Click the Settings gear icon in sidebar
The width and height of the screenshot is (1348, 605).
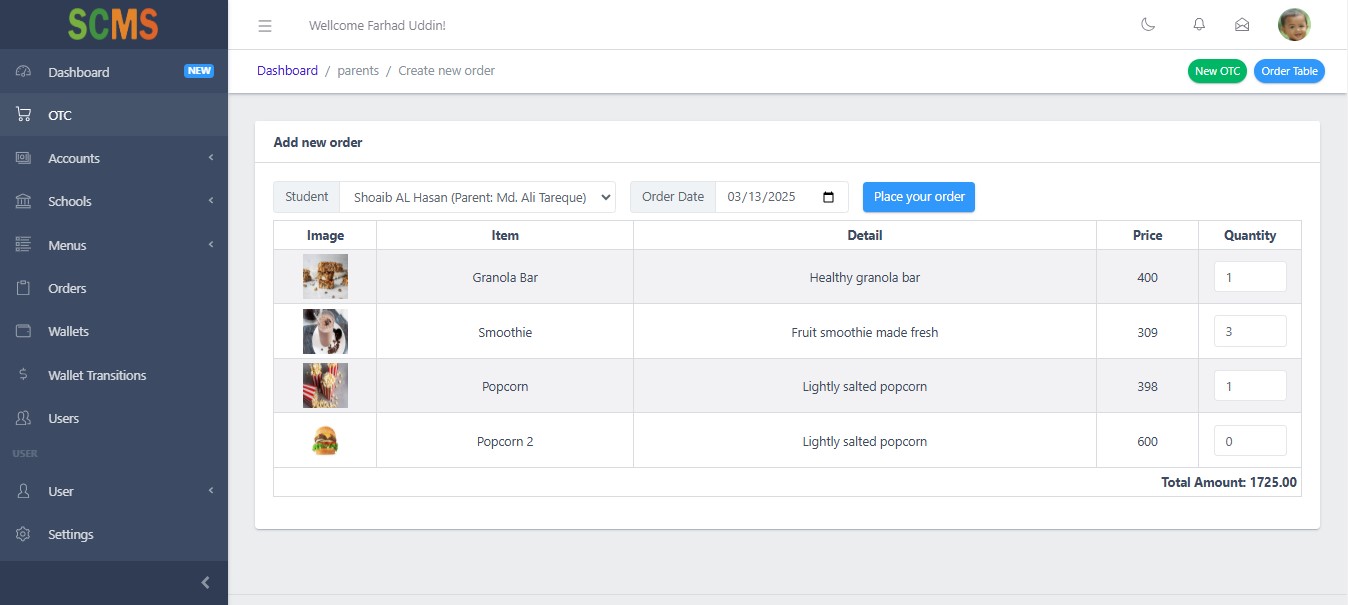click(24, 534)
